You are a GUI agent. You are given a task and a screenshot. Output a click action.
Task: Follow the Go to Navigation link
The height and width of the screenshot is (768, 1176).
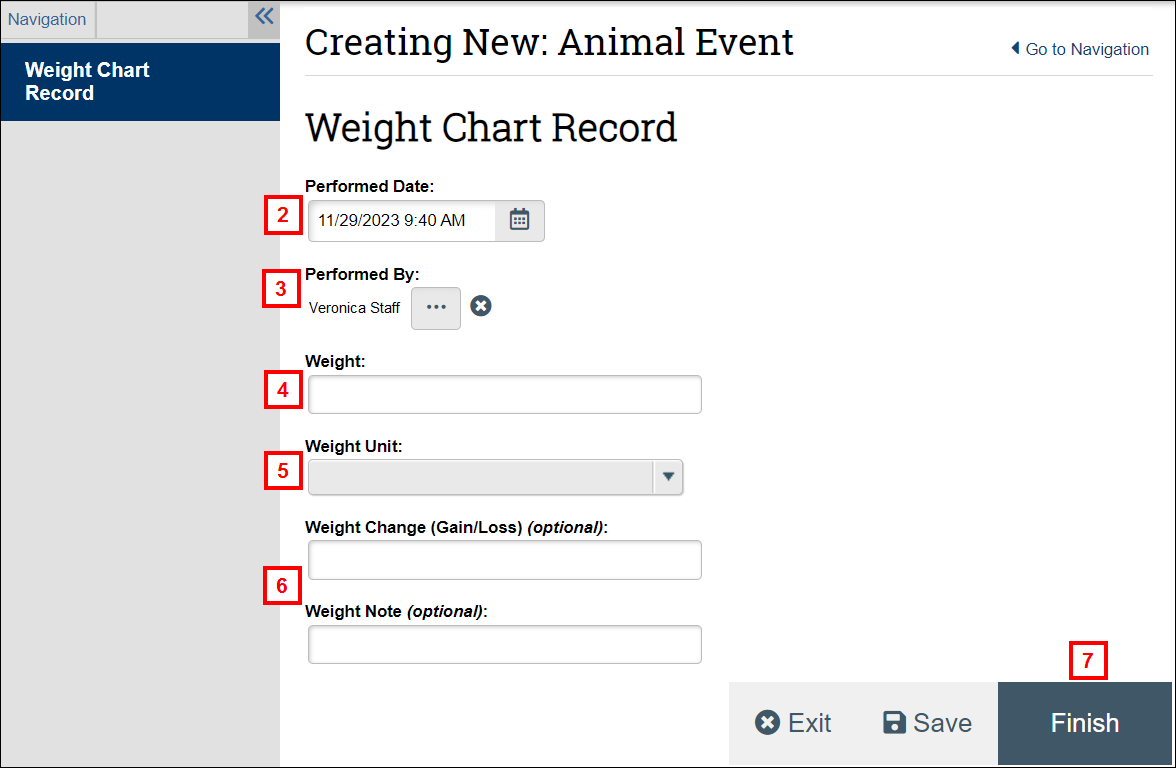pyautogui.click(x=1086, y=49)
